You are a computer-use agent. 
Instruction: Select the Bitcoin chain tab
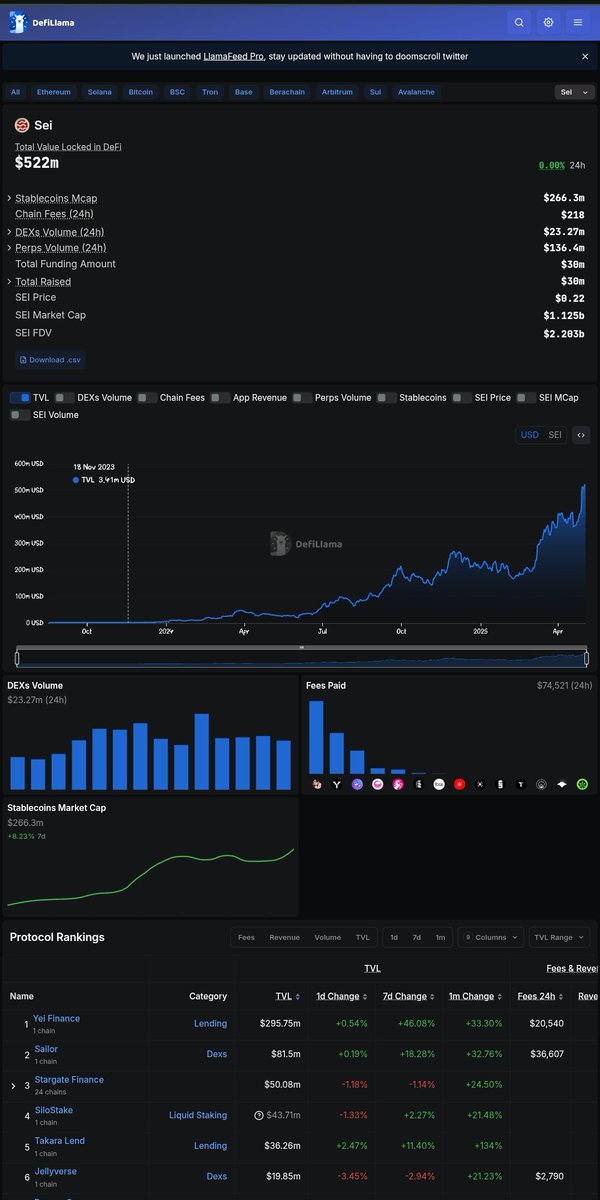tap(140, 92)
